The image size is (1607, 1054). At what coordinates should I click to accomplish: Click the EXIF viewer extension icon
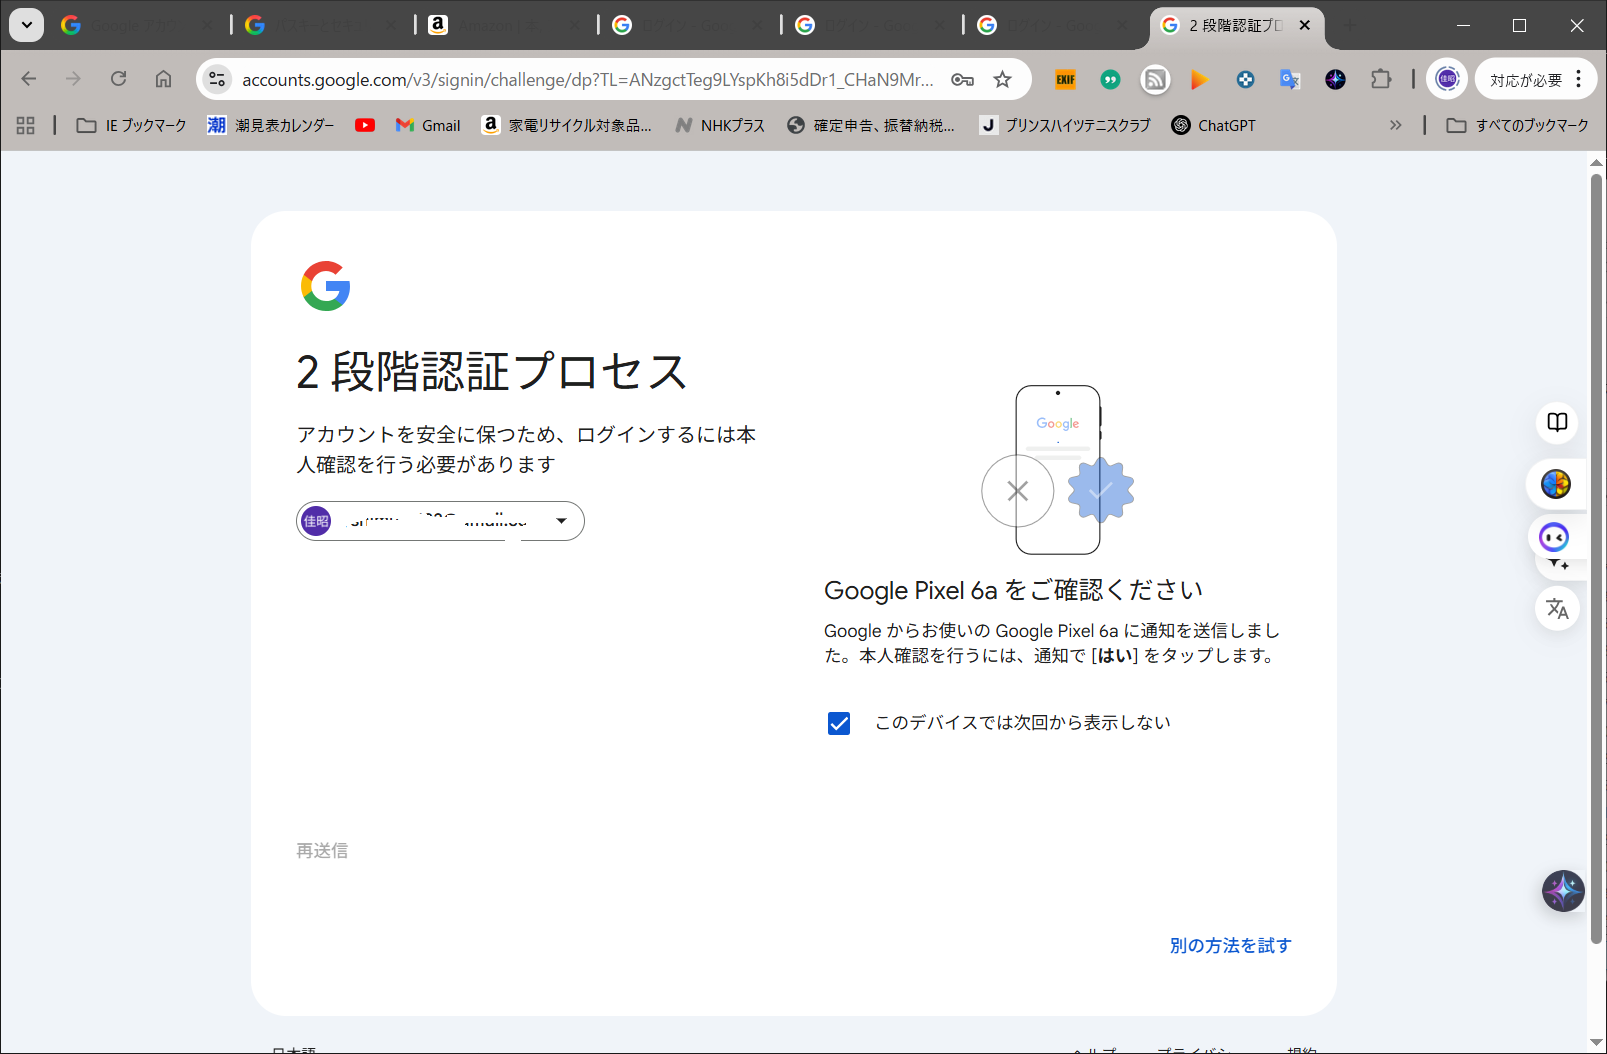[1065, 79]
